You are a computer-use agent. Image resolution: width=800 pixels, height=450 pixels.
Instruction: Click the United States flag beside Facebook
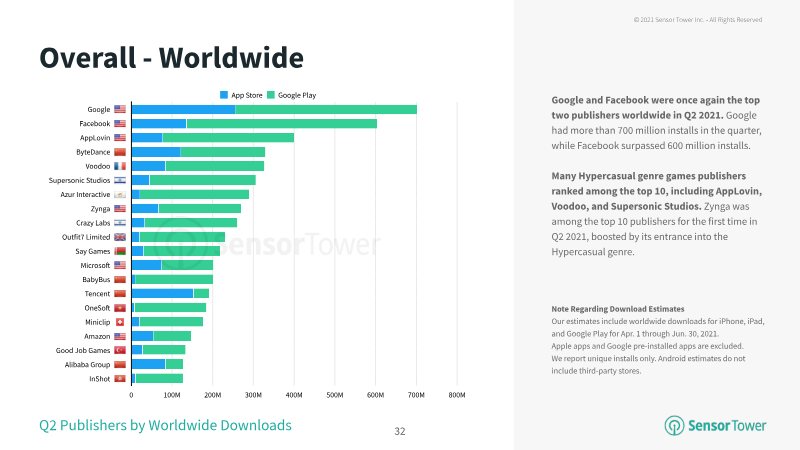(120, 123)
